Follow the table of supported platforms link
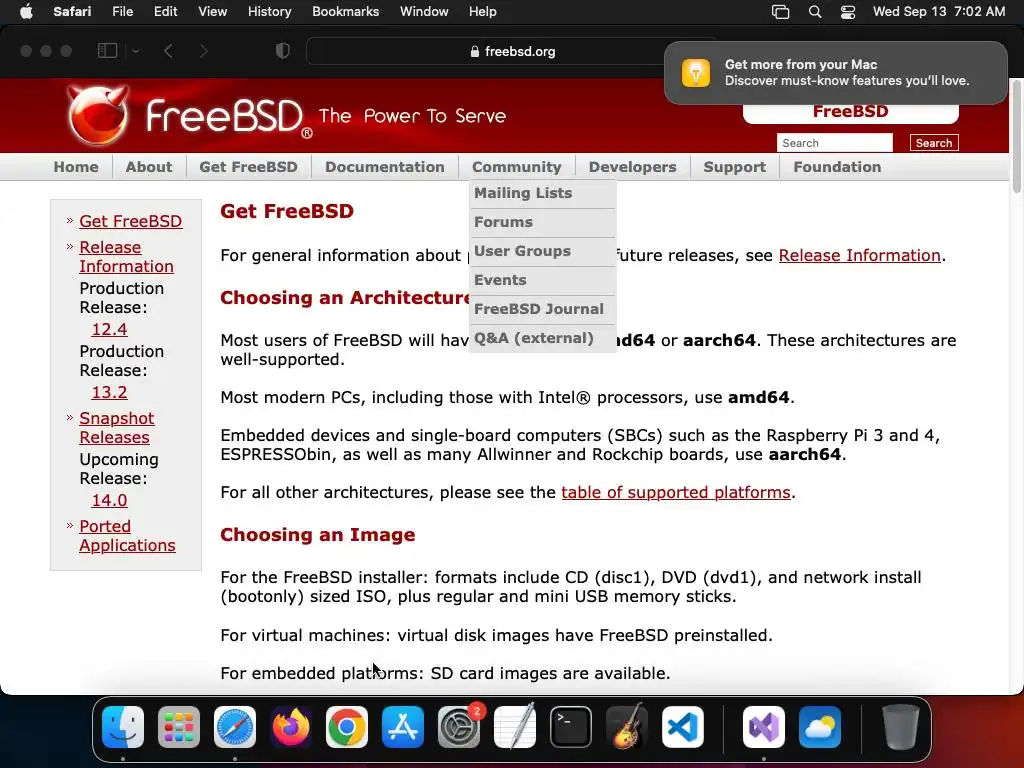Image resolution: width=1024 pixels, height=768 pixels. pyautogui.click(x=676, y=492)
